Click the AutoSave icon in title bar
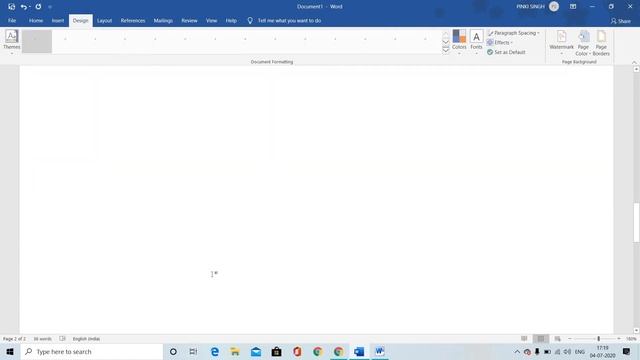 point(11,7)
